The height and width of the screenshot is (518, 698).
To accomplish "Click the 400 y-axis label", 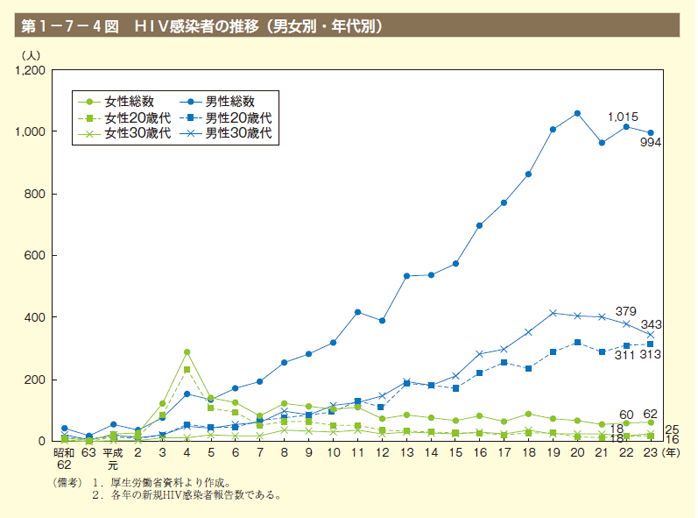I will click(x=35, y=317).
